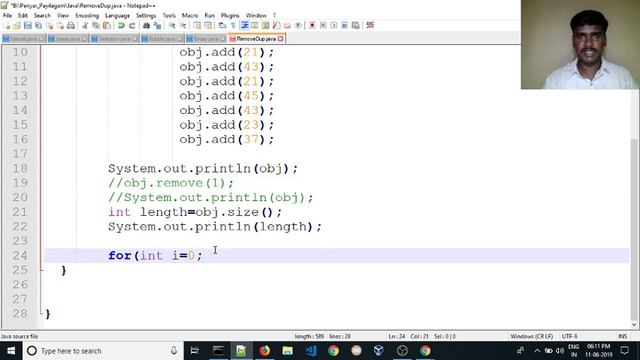Save the current file with the Save icon
640x360 pixels.
tap(27, 25)
